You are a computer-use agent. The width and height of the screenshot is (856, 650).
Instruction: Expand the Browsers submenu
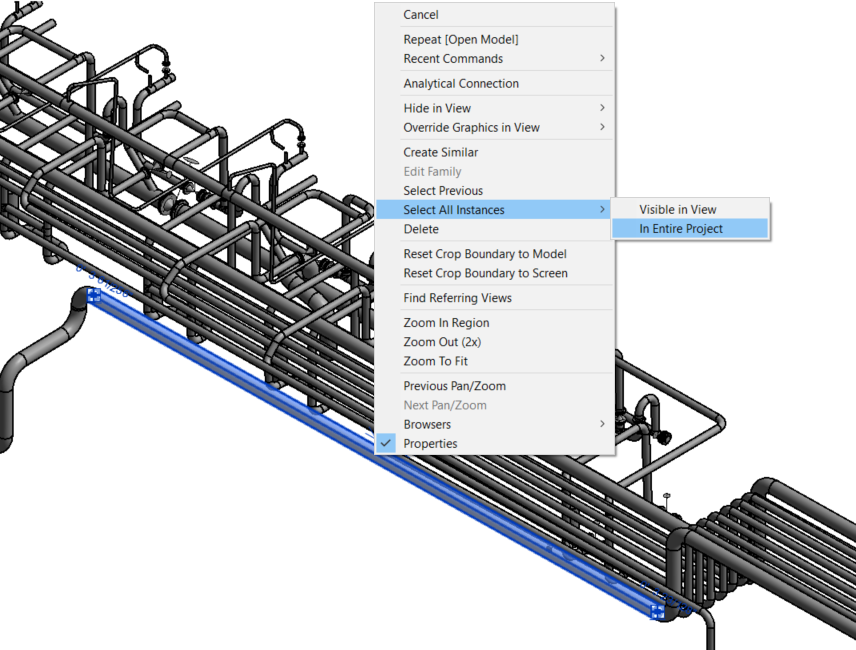[427, 425]
